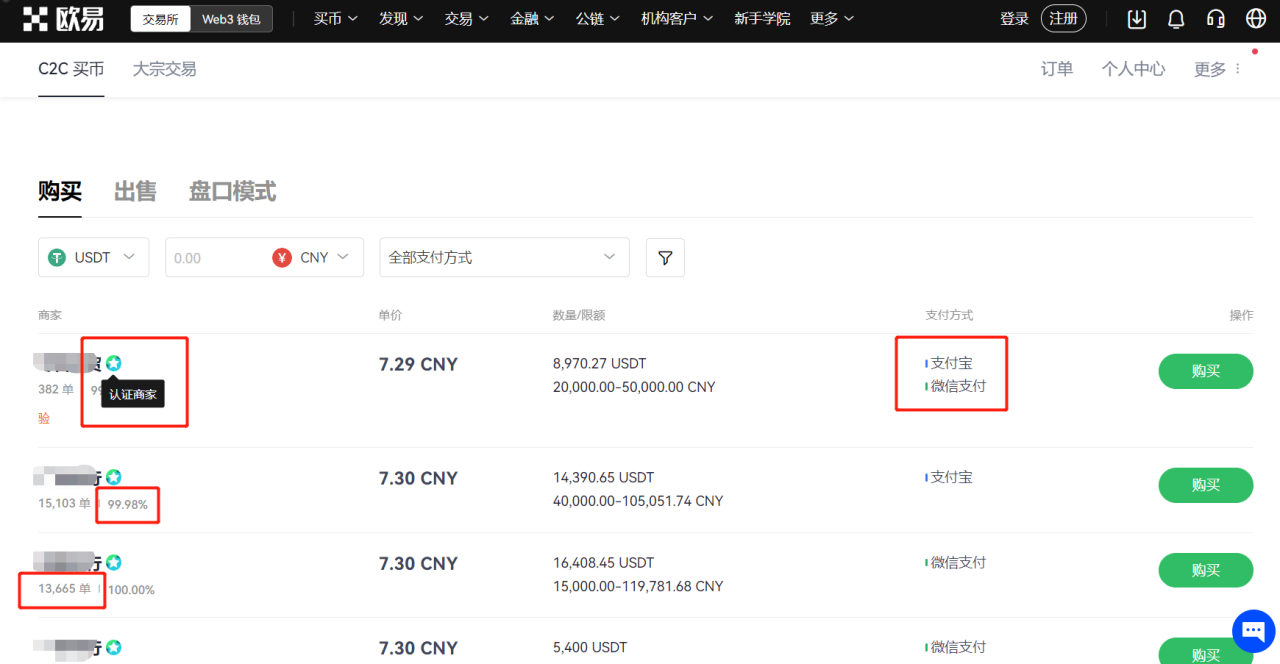Image resolution: width=1280 pixels, height=664 pixels.
Task: Click 购买 for the 14,390.65 USDT offer
Action: pyautogui.click(x=1206, y=485)
